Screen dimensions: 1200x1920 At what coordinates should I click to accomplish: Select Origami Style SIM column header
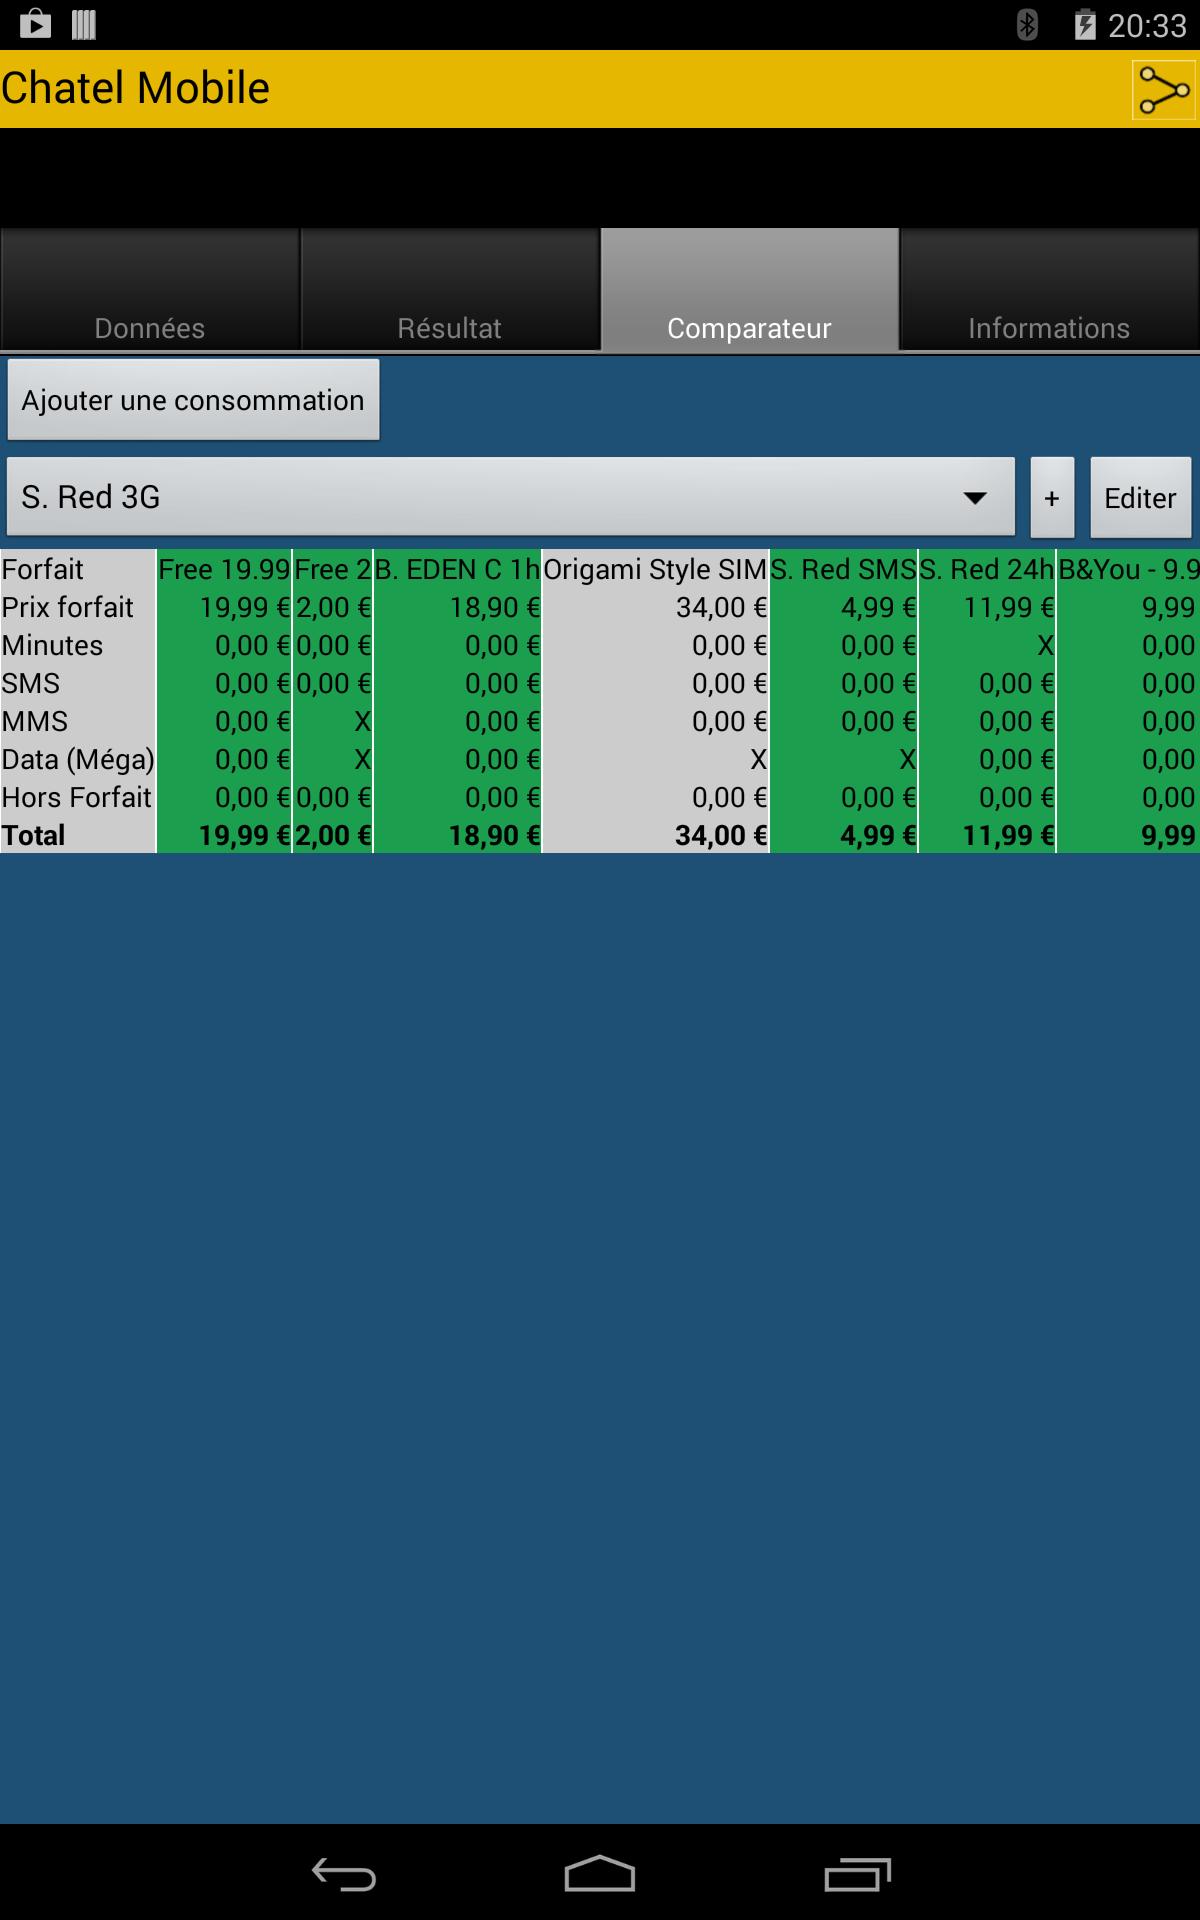pos(655,569)
